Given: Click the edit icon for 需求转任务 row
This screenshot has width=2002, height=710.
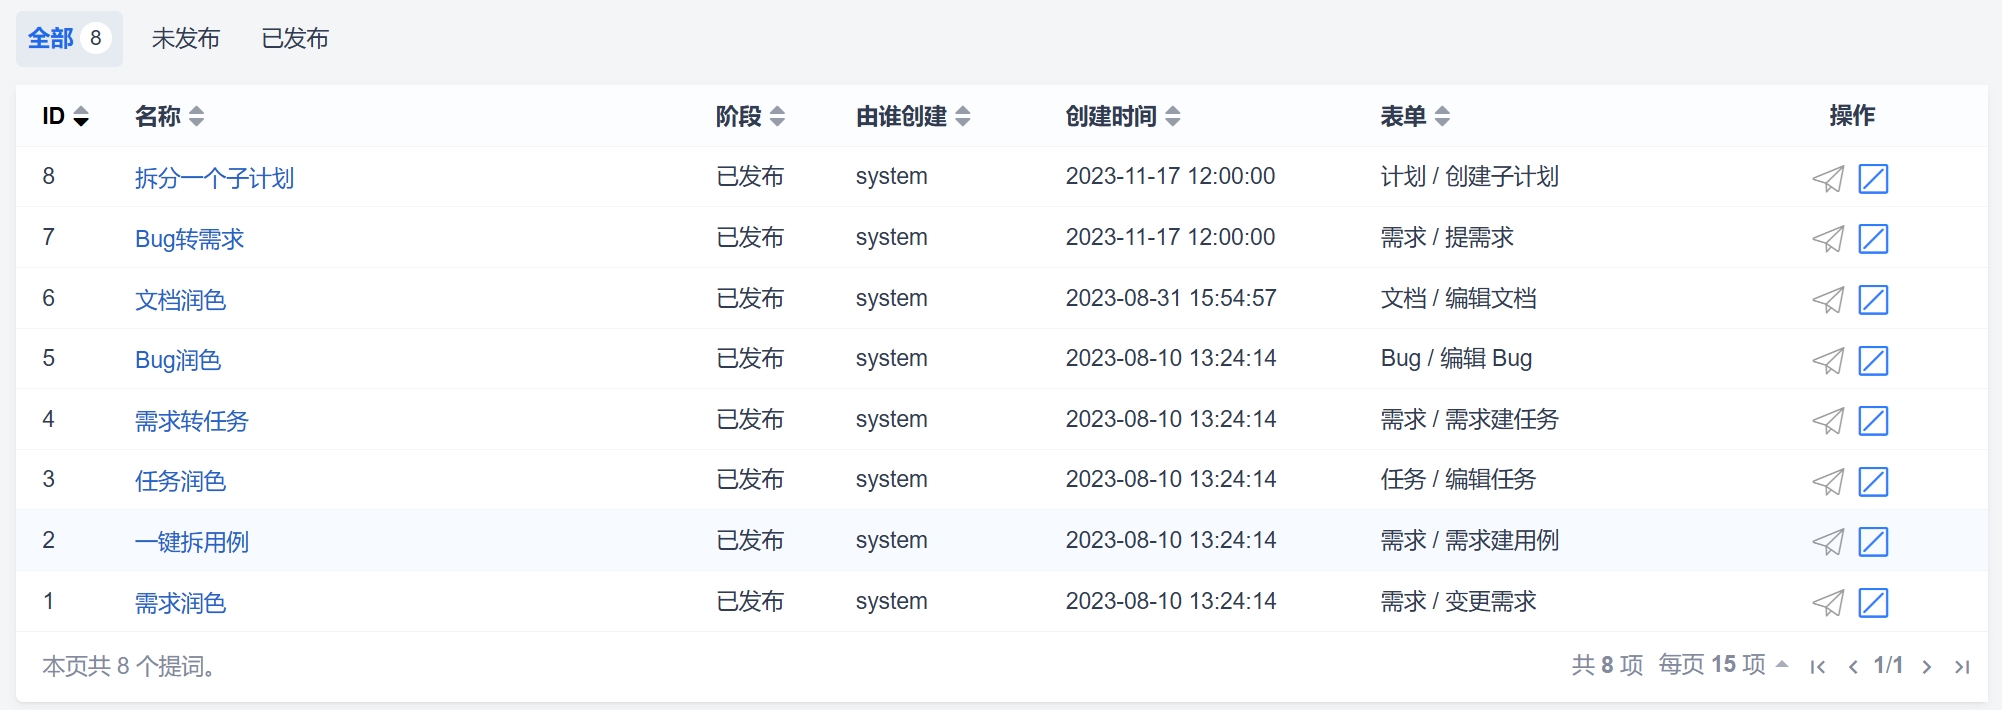Looking at the screenshot, I should tap(1873, 421).
